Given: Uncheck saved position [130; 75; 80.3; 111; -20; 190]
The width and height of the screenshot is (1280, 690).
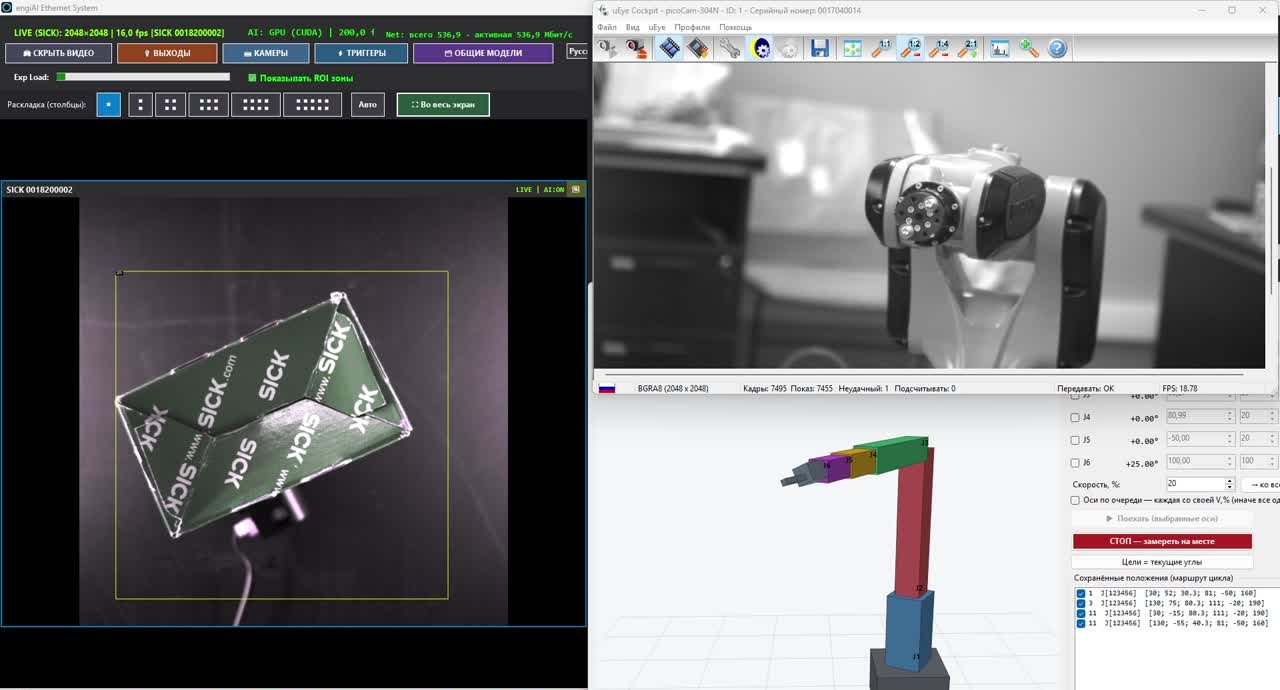Looking at the screenshot, I should pos(1081,603).
